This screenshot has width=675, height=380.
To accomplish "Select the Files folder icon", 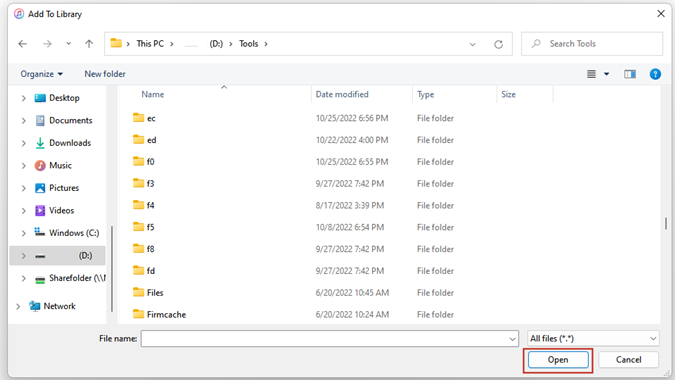I will coord(138,292).
